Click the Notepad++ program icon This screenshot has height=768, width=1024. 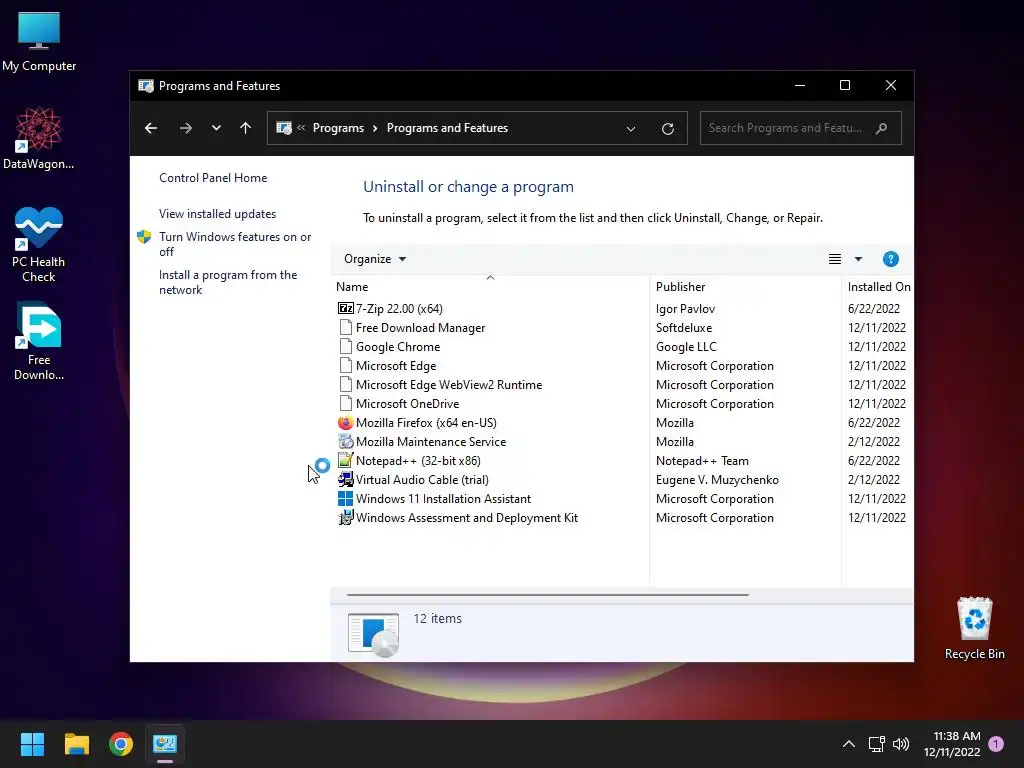(345, 460)
